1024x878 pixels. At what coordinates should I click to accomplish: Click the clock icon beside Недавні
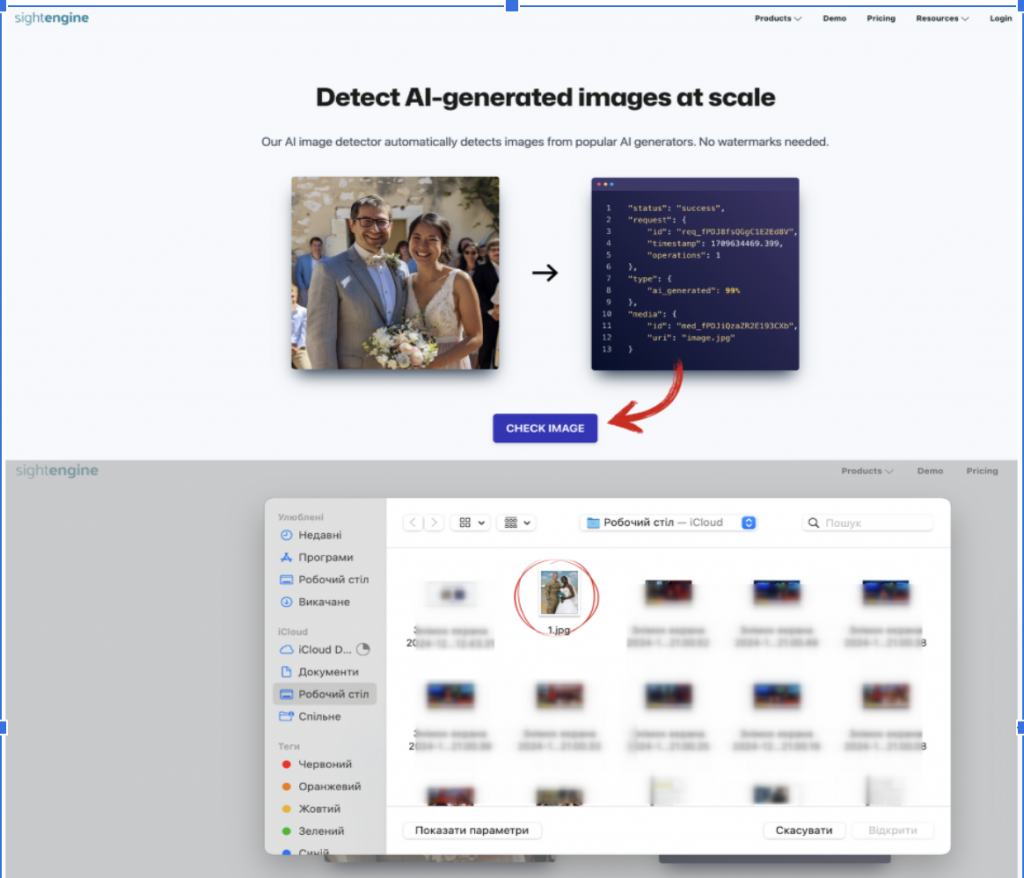(x=286, y=535)
